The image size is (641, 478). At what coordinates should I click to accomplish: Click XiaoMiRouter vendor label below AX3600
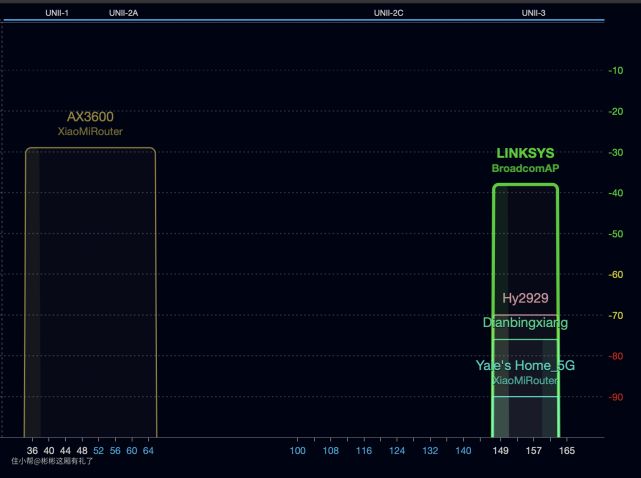click(90, 132)
